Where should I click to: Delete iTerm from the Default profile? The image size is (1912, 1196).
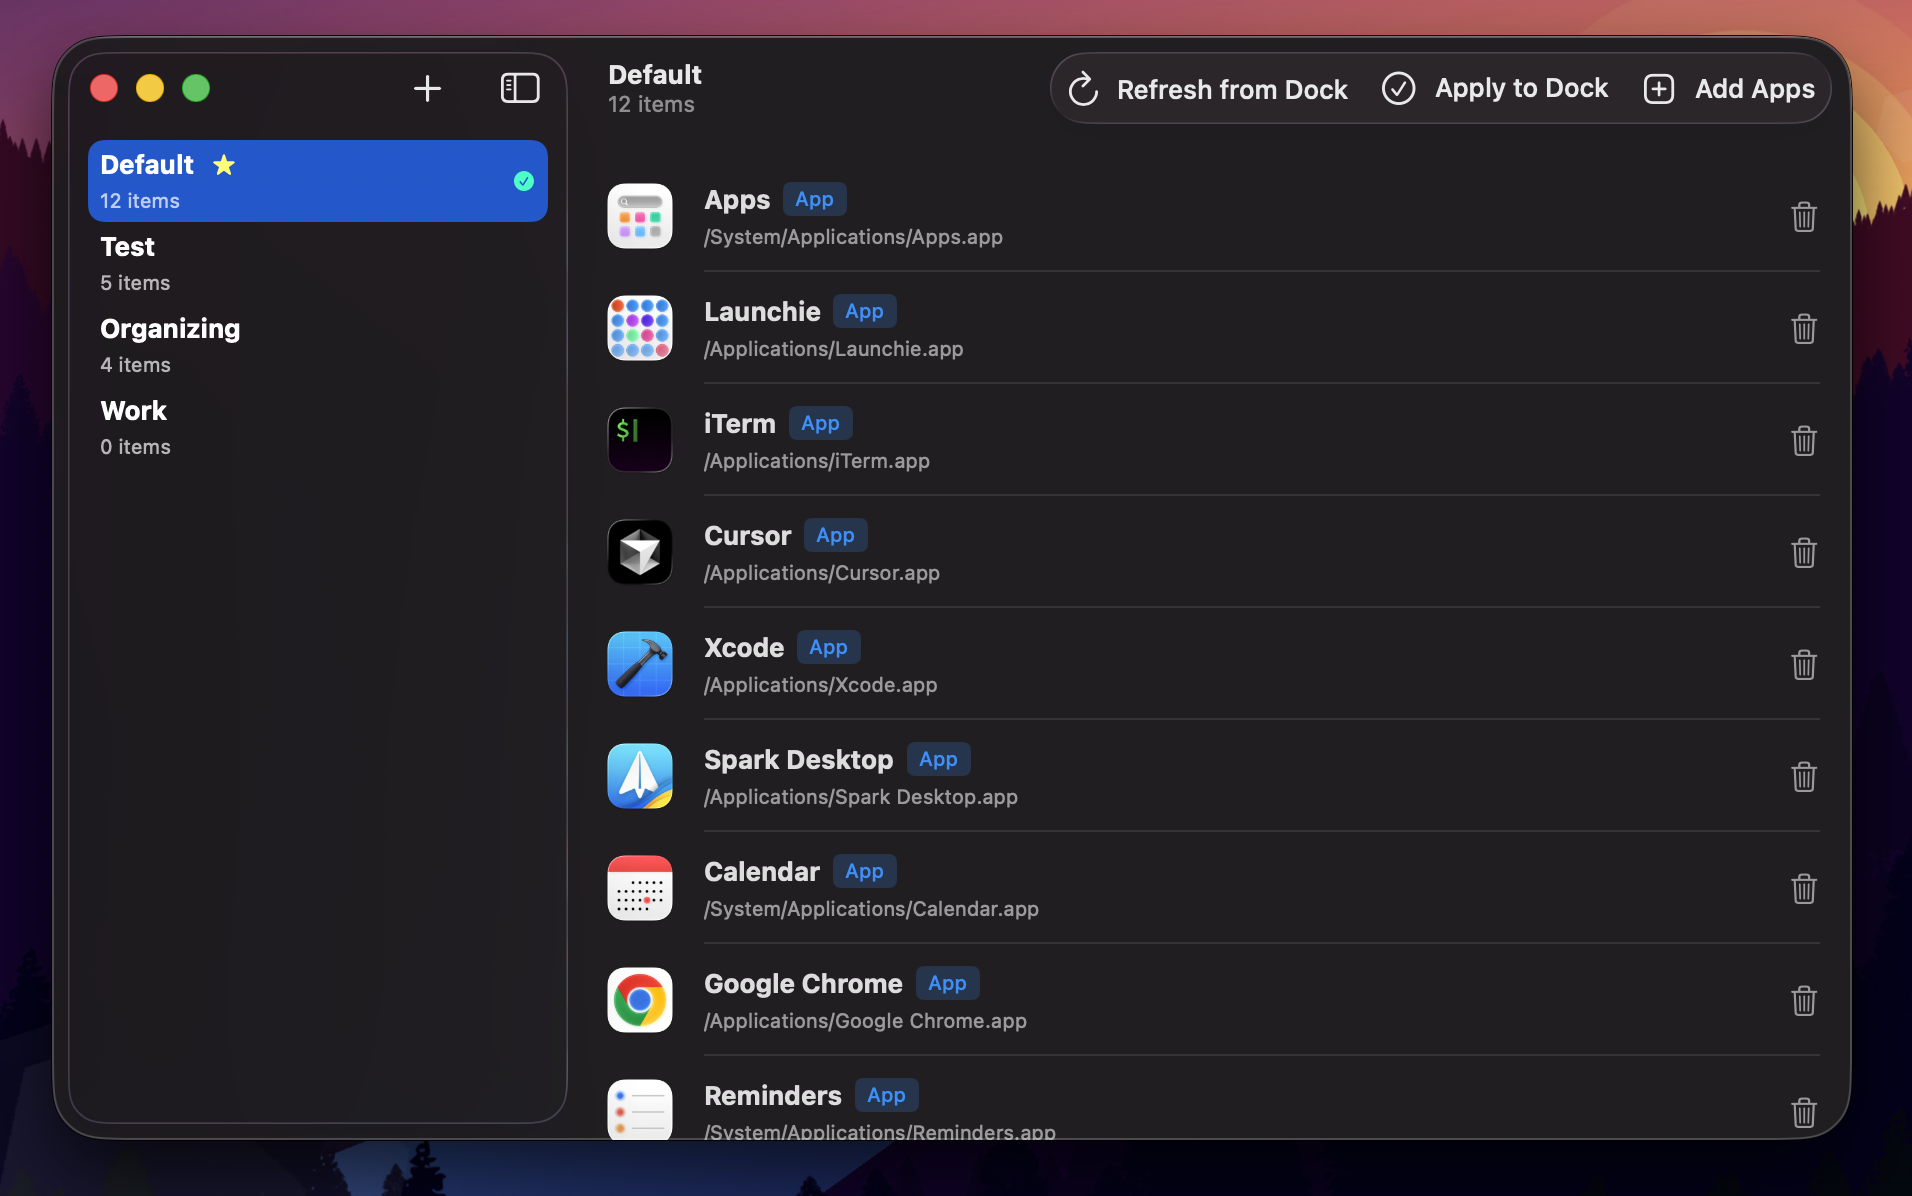(x=1803, y=440)
